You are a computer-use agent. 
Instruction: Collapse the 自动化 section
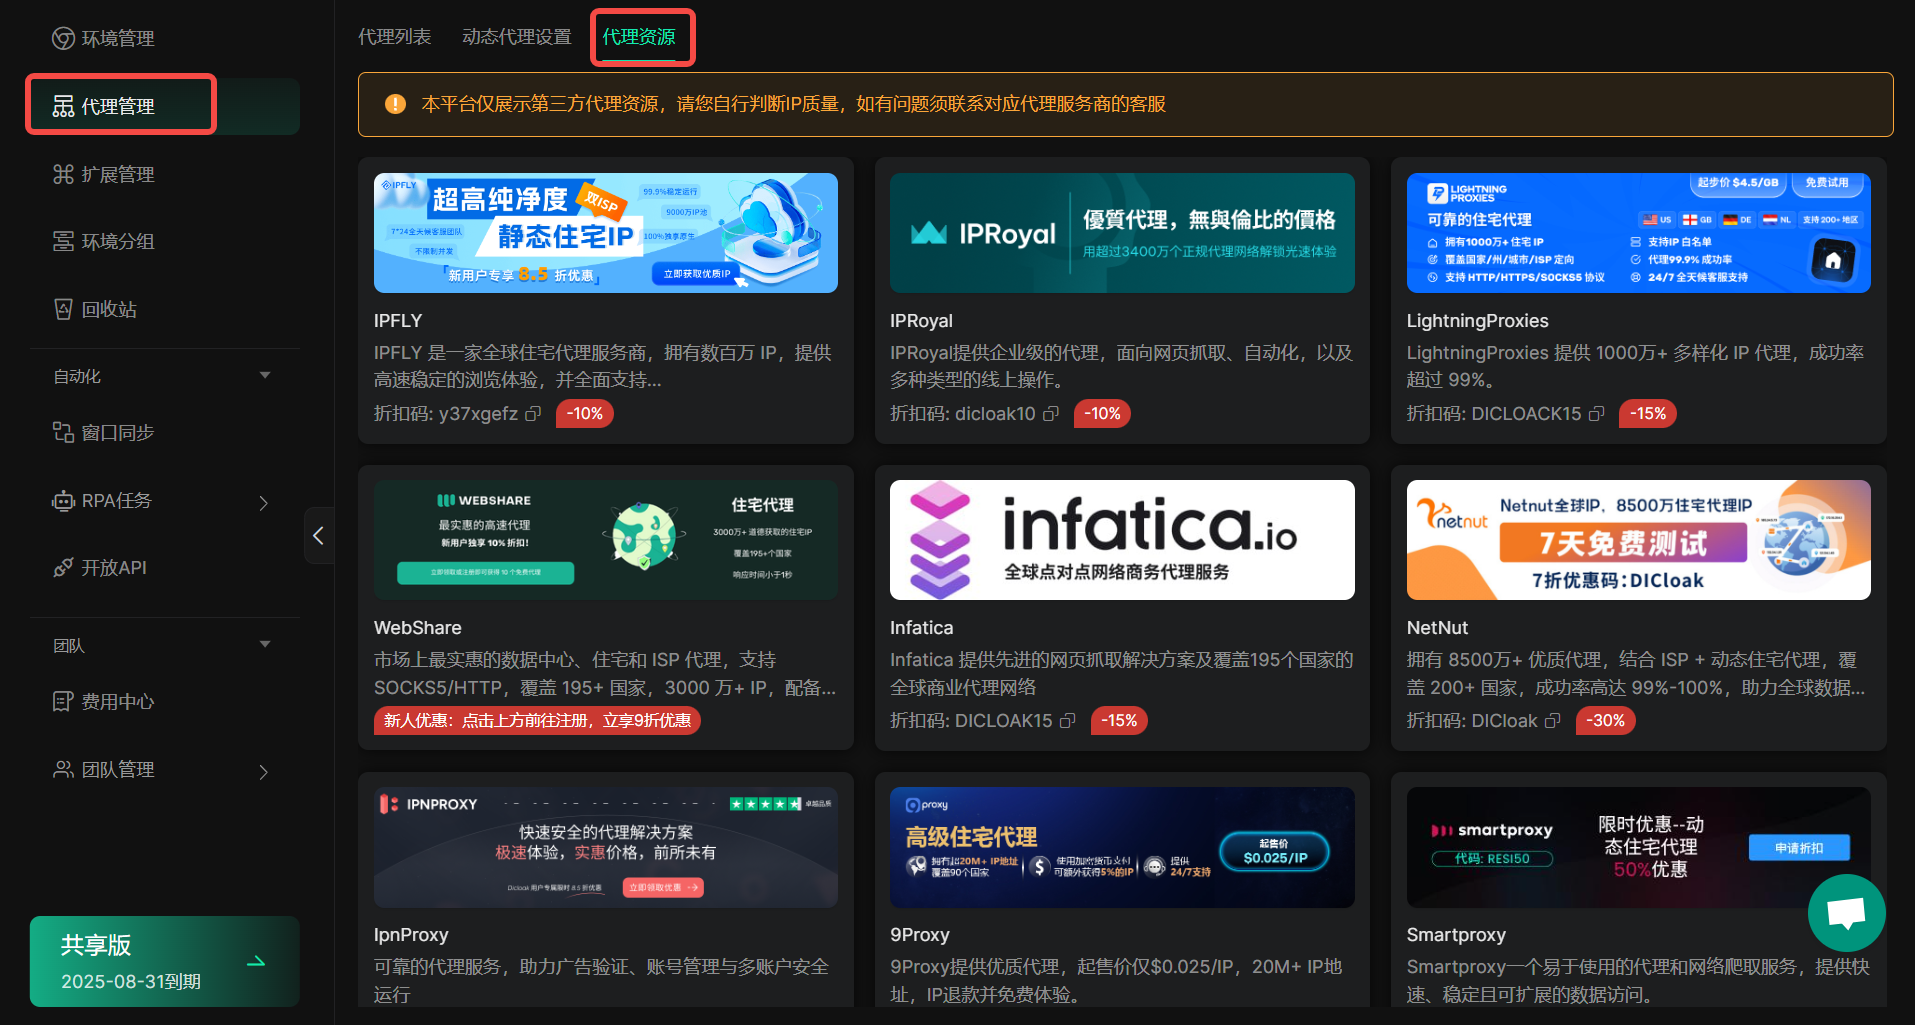click(x=265, y=376)
